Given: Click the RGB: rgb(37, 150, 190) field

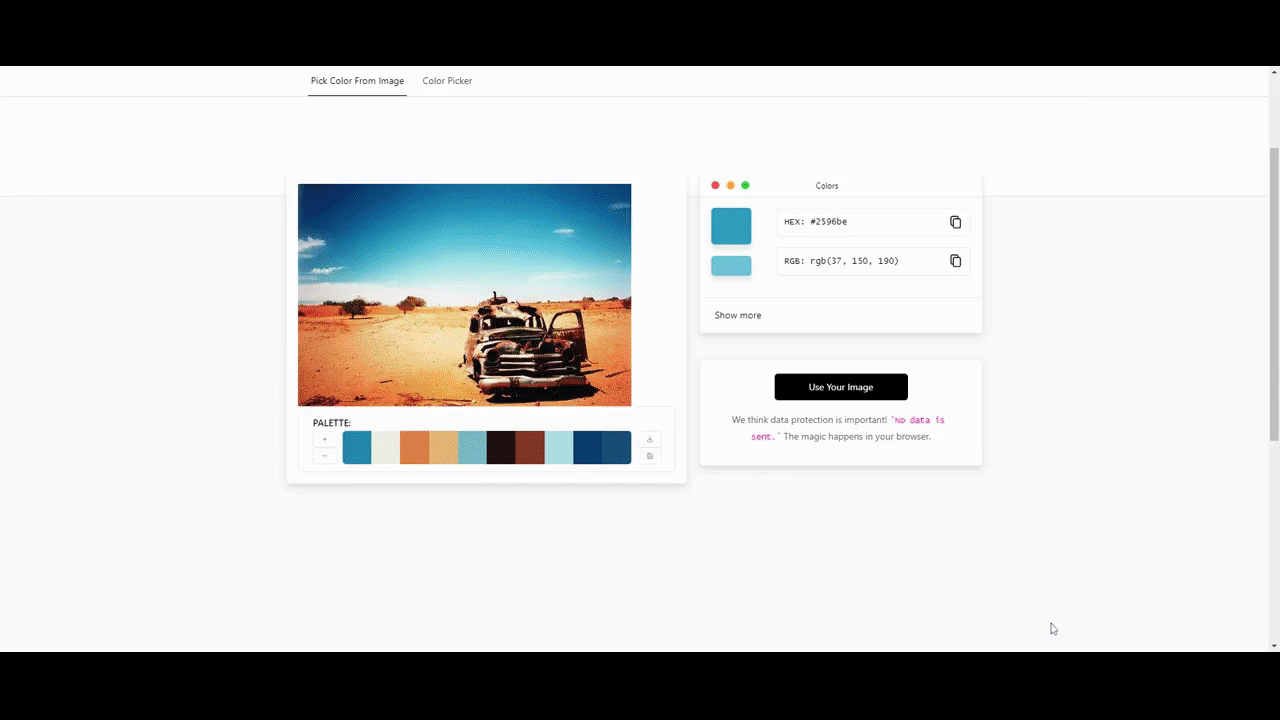Looking at the screenshot, I should point(873,261).
